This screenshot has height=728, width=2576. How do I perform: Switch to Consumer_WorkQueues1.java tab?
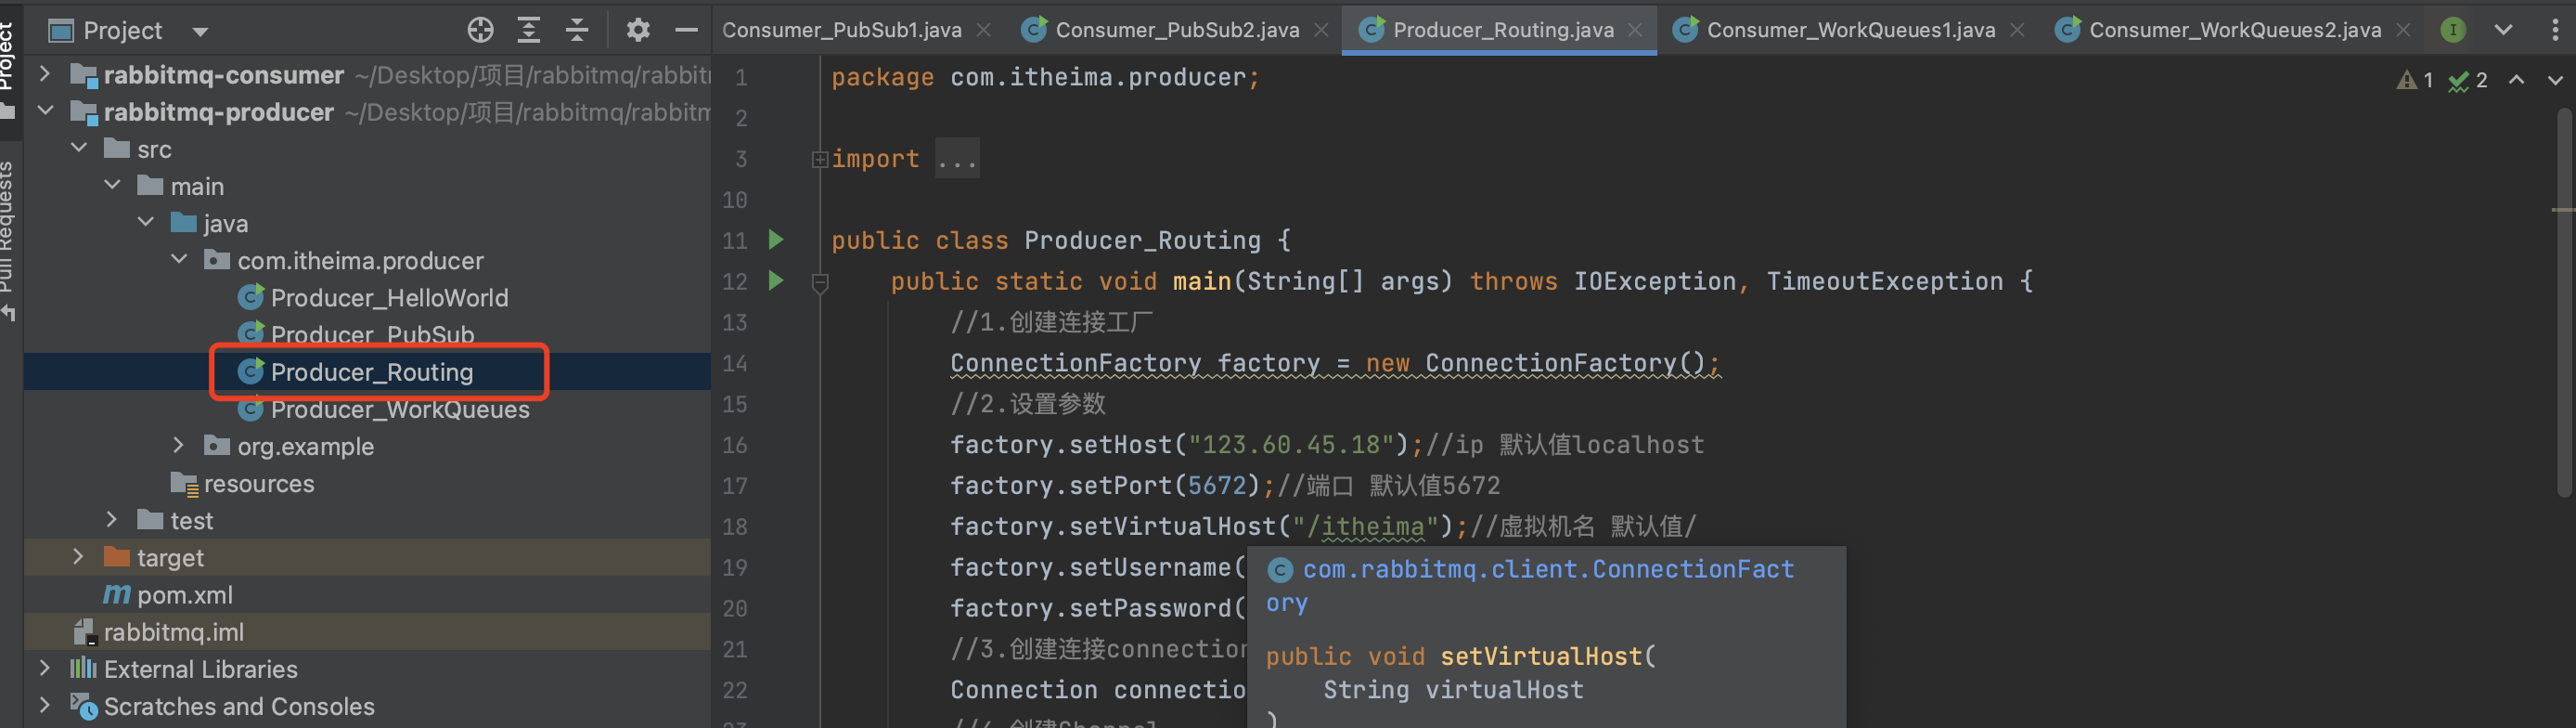coord(1849,30)
